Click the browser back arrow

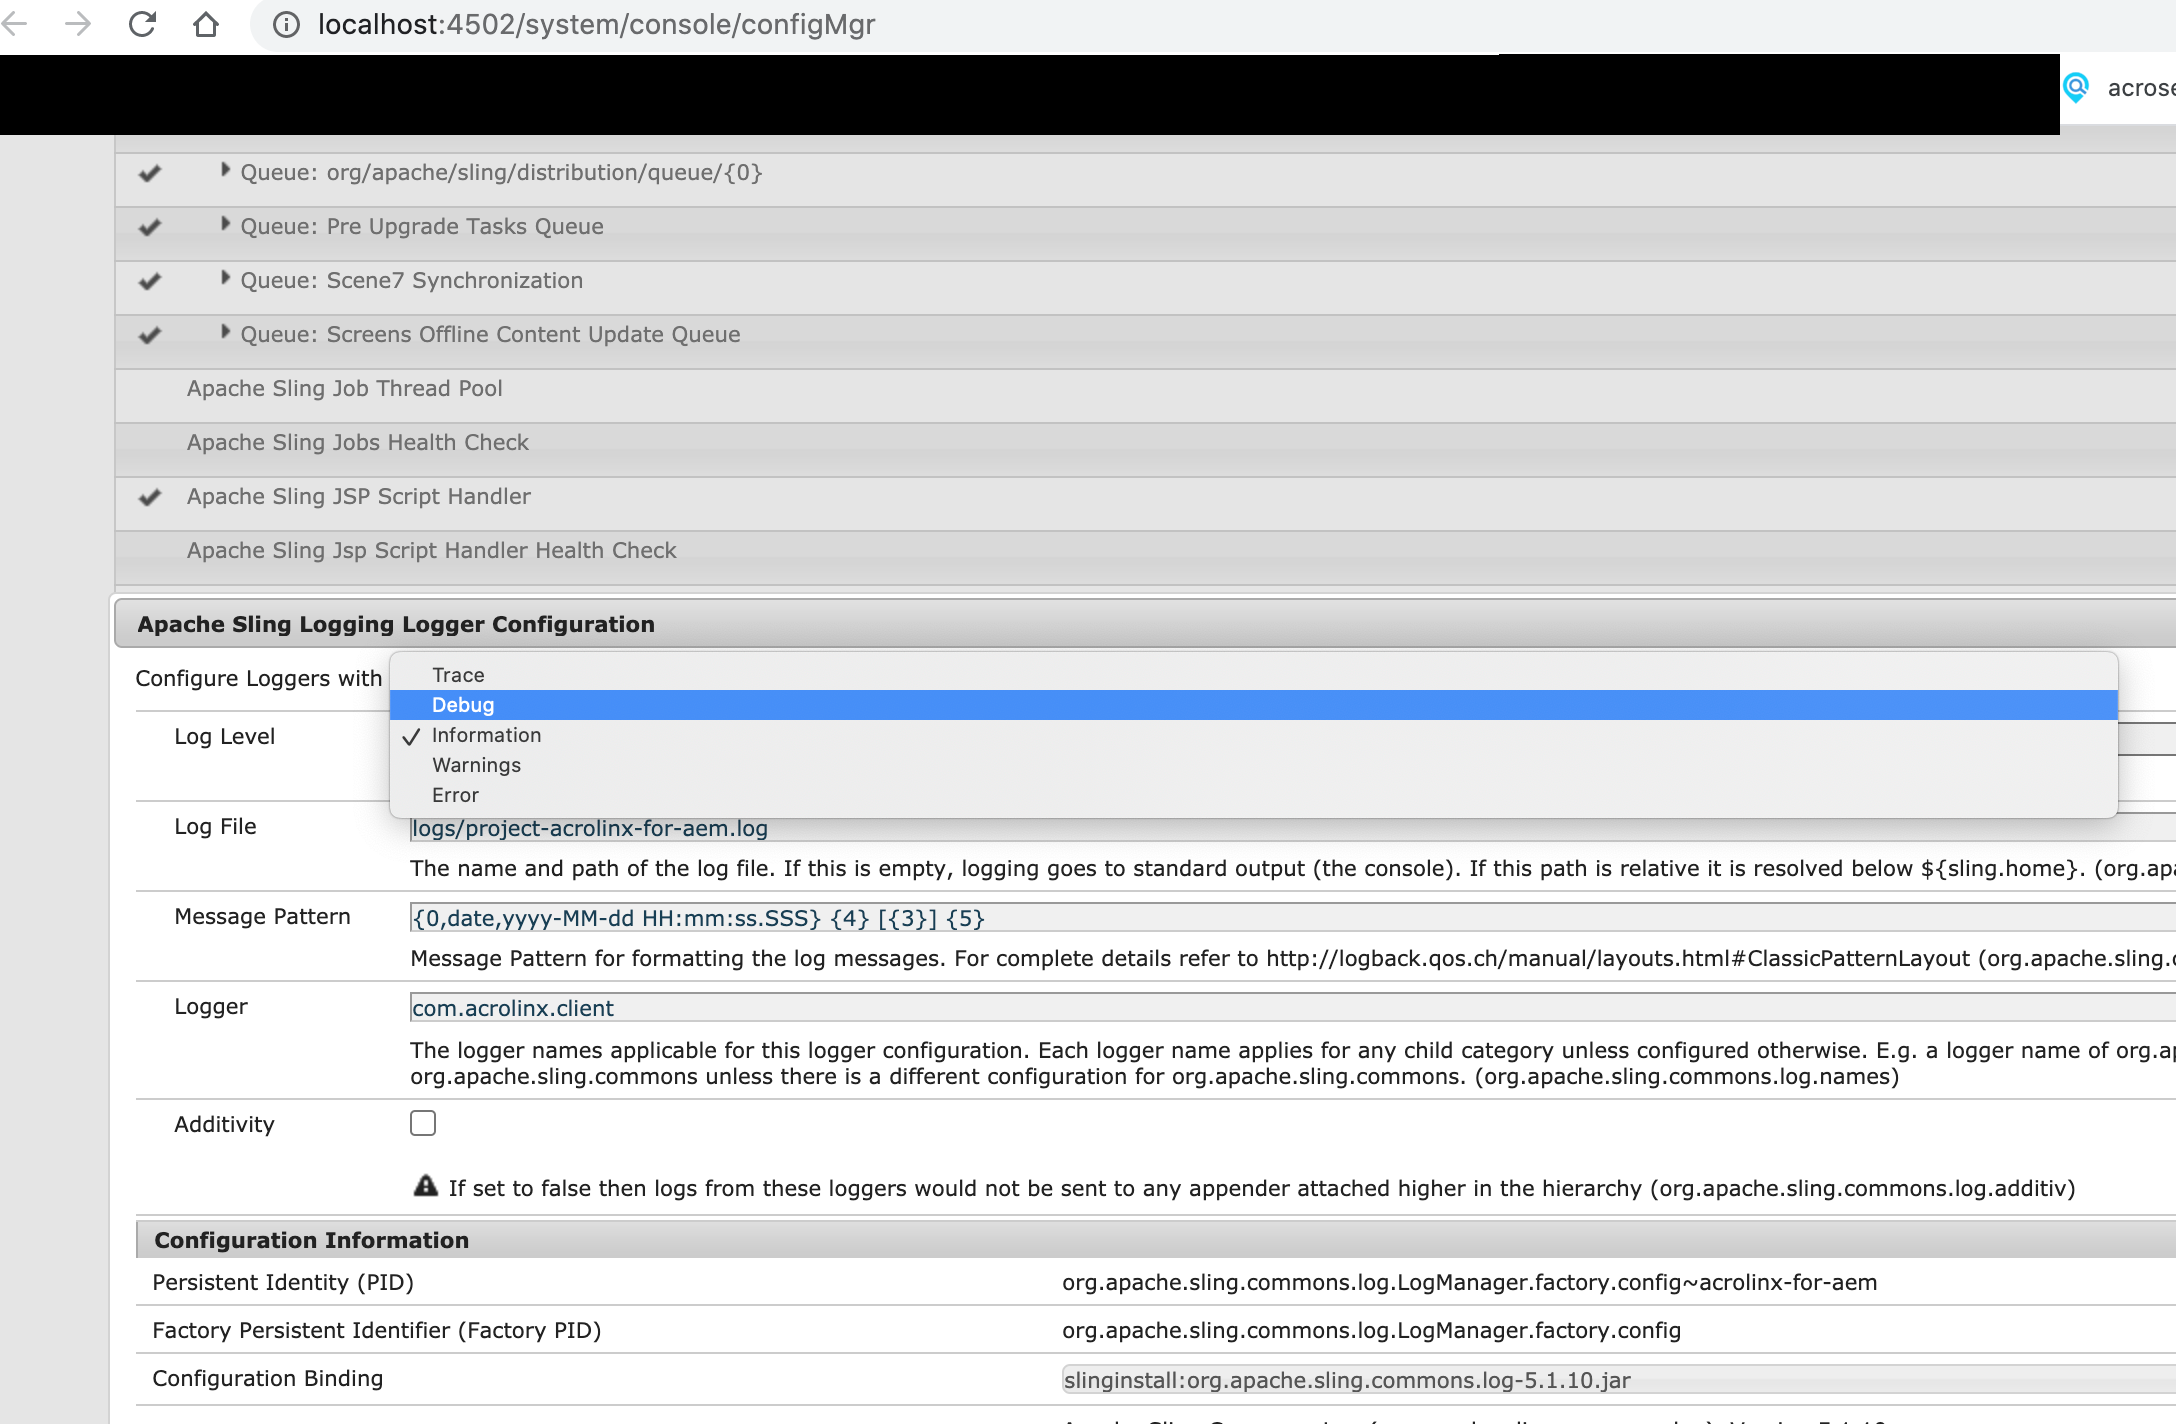click(x=16, y=24)
